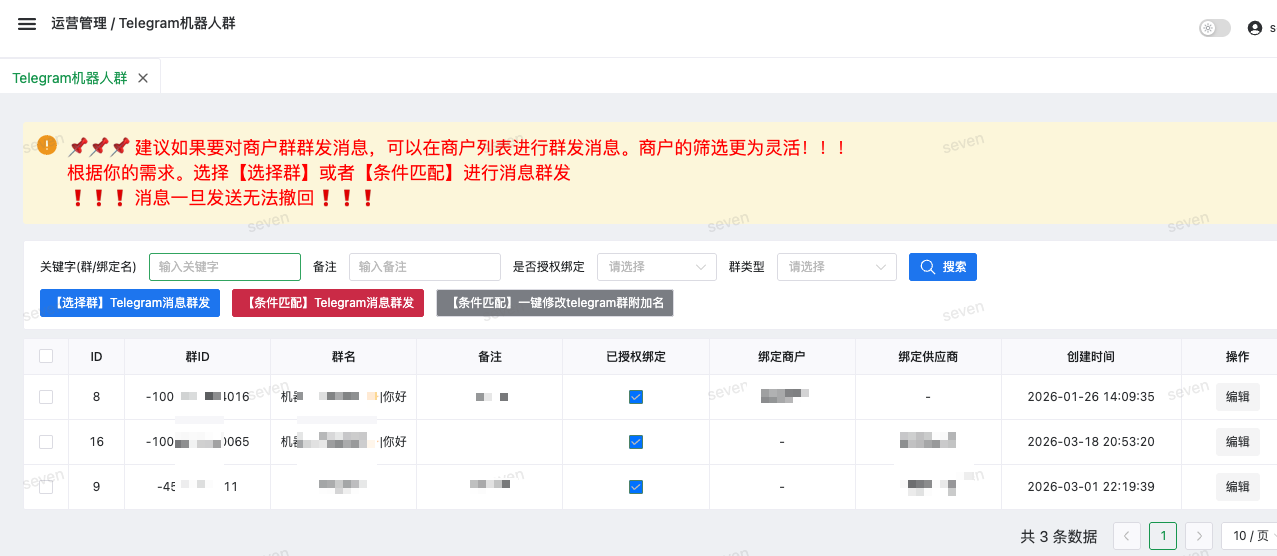Click gray 一键修改telegram群附加名 button
The image size is (1277, 556).
point(555,303)
